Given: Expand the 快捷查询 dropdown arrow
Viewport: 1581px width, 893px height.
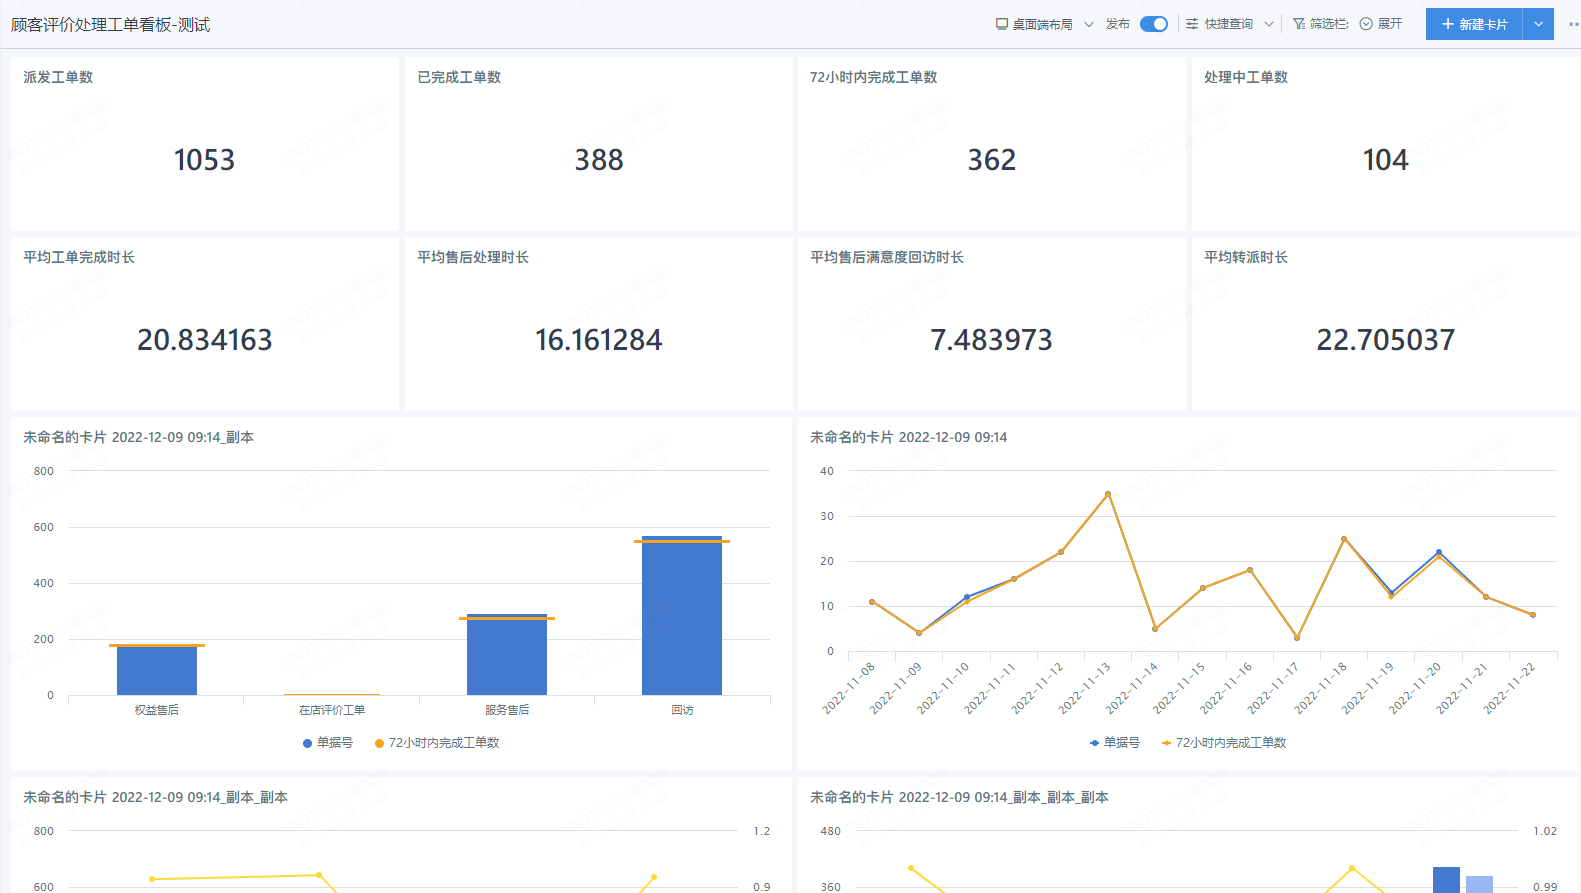Looking at the screenshot, I should (1269, 24).
